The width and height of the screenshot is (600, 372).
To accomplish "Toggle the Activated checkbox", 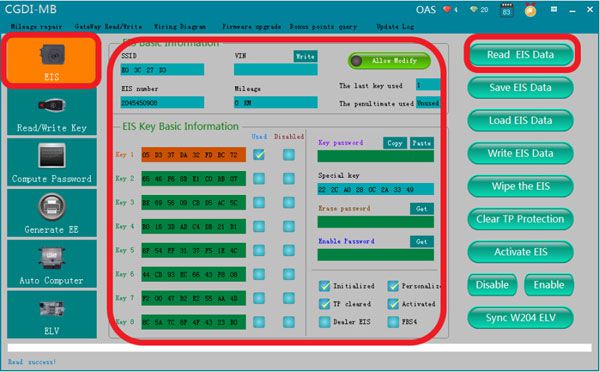I will coord(393,304).
